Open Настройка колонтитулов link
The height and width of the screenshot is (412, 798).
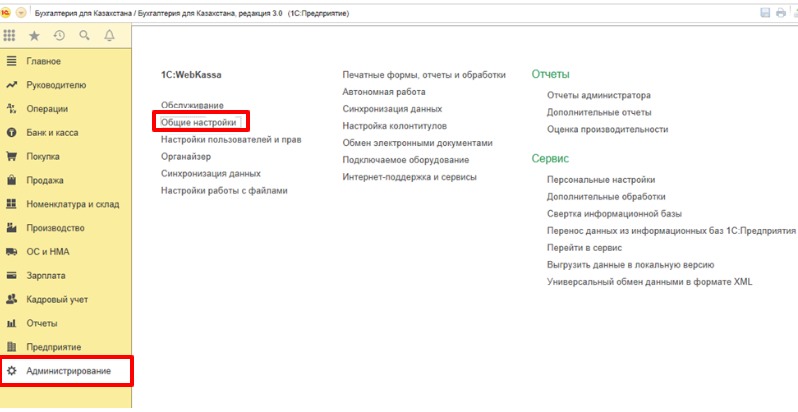tap(395, 126)
